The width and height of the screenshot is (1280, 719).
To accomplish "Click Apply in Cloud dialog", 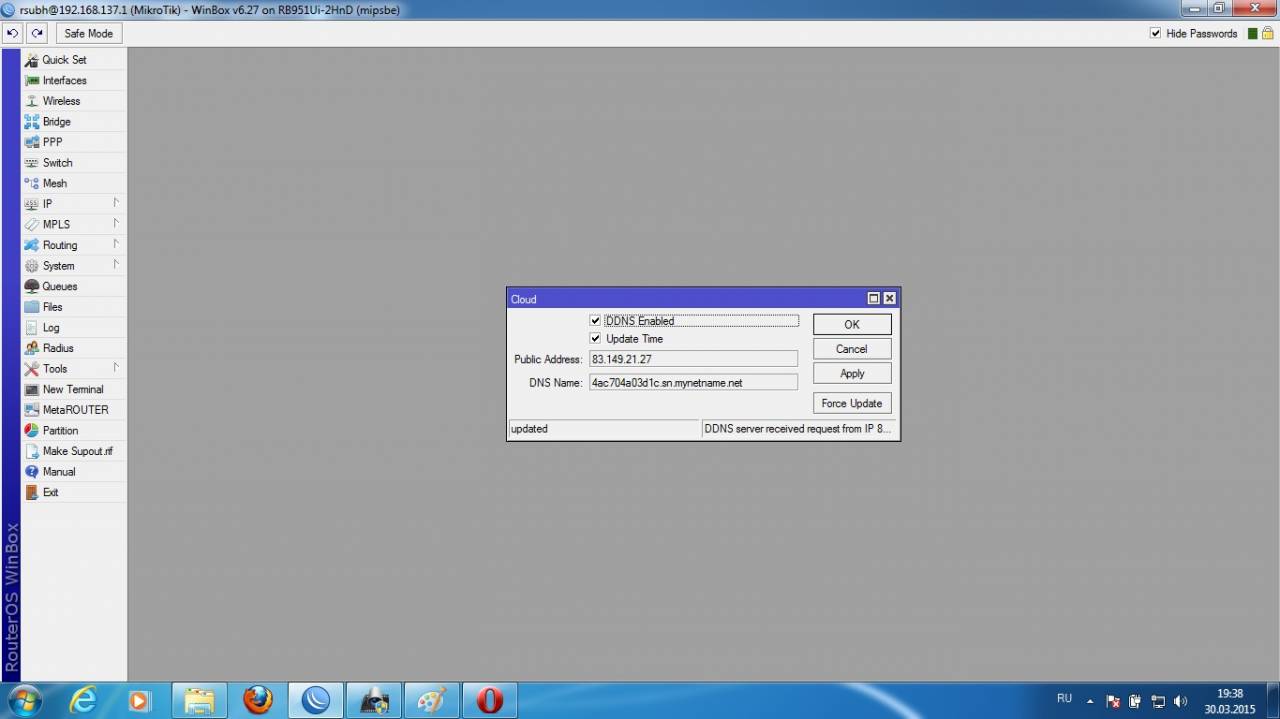I will 852,373.
